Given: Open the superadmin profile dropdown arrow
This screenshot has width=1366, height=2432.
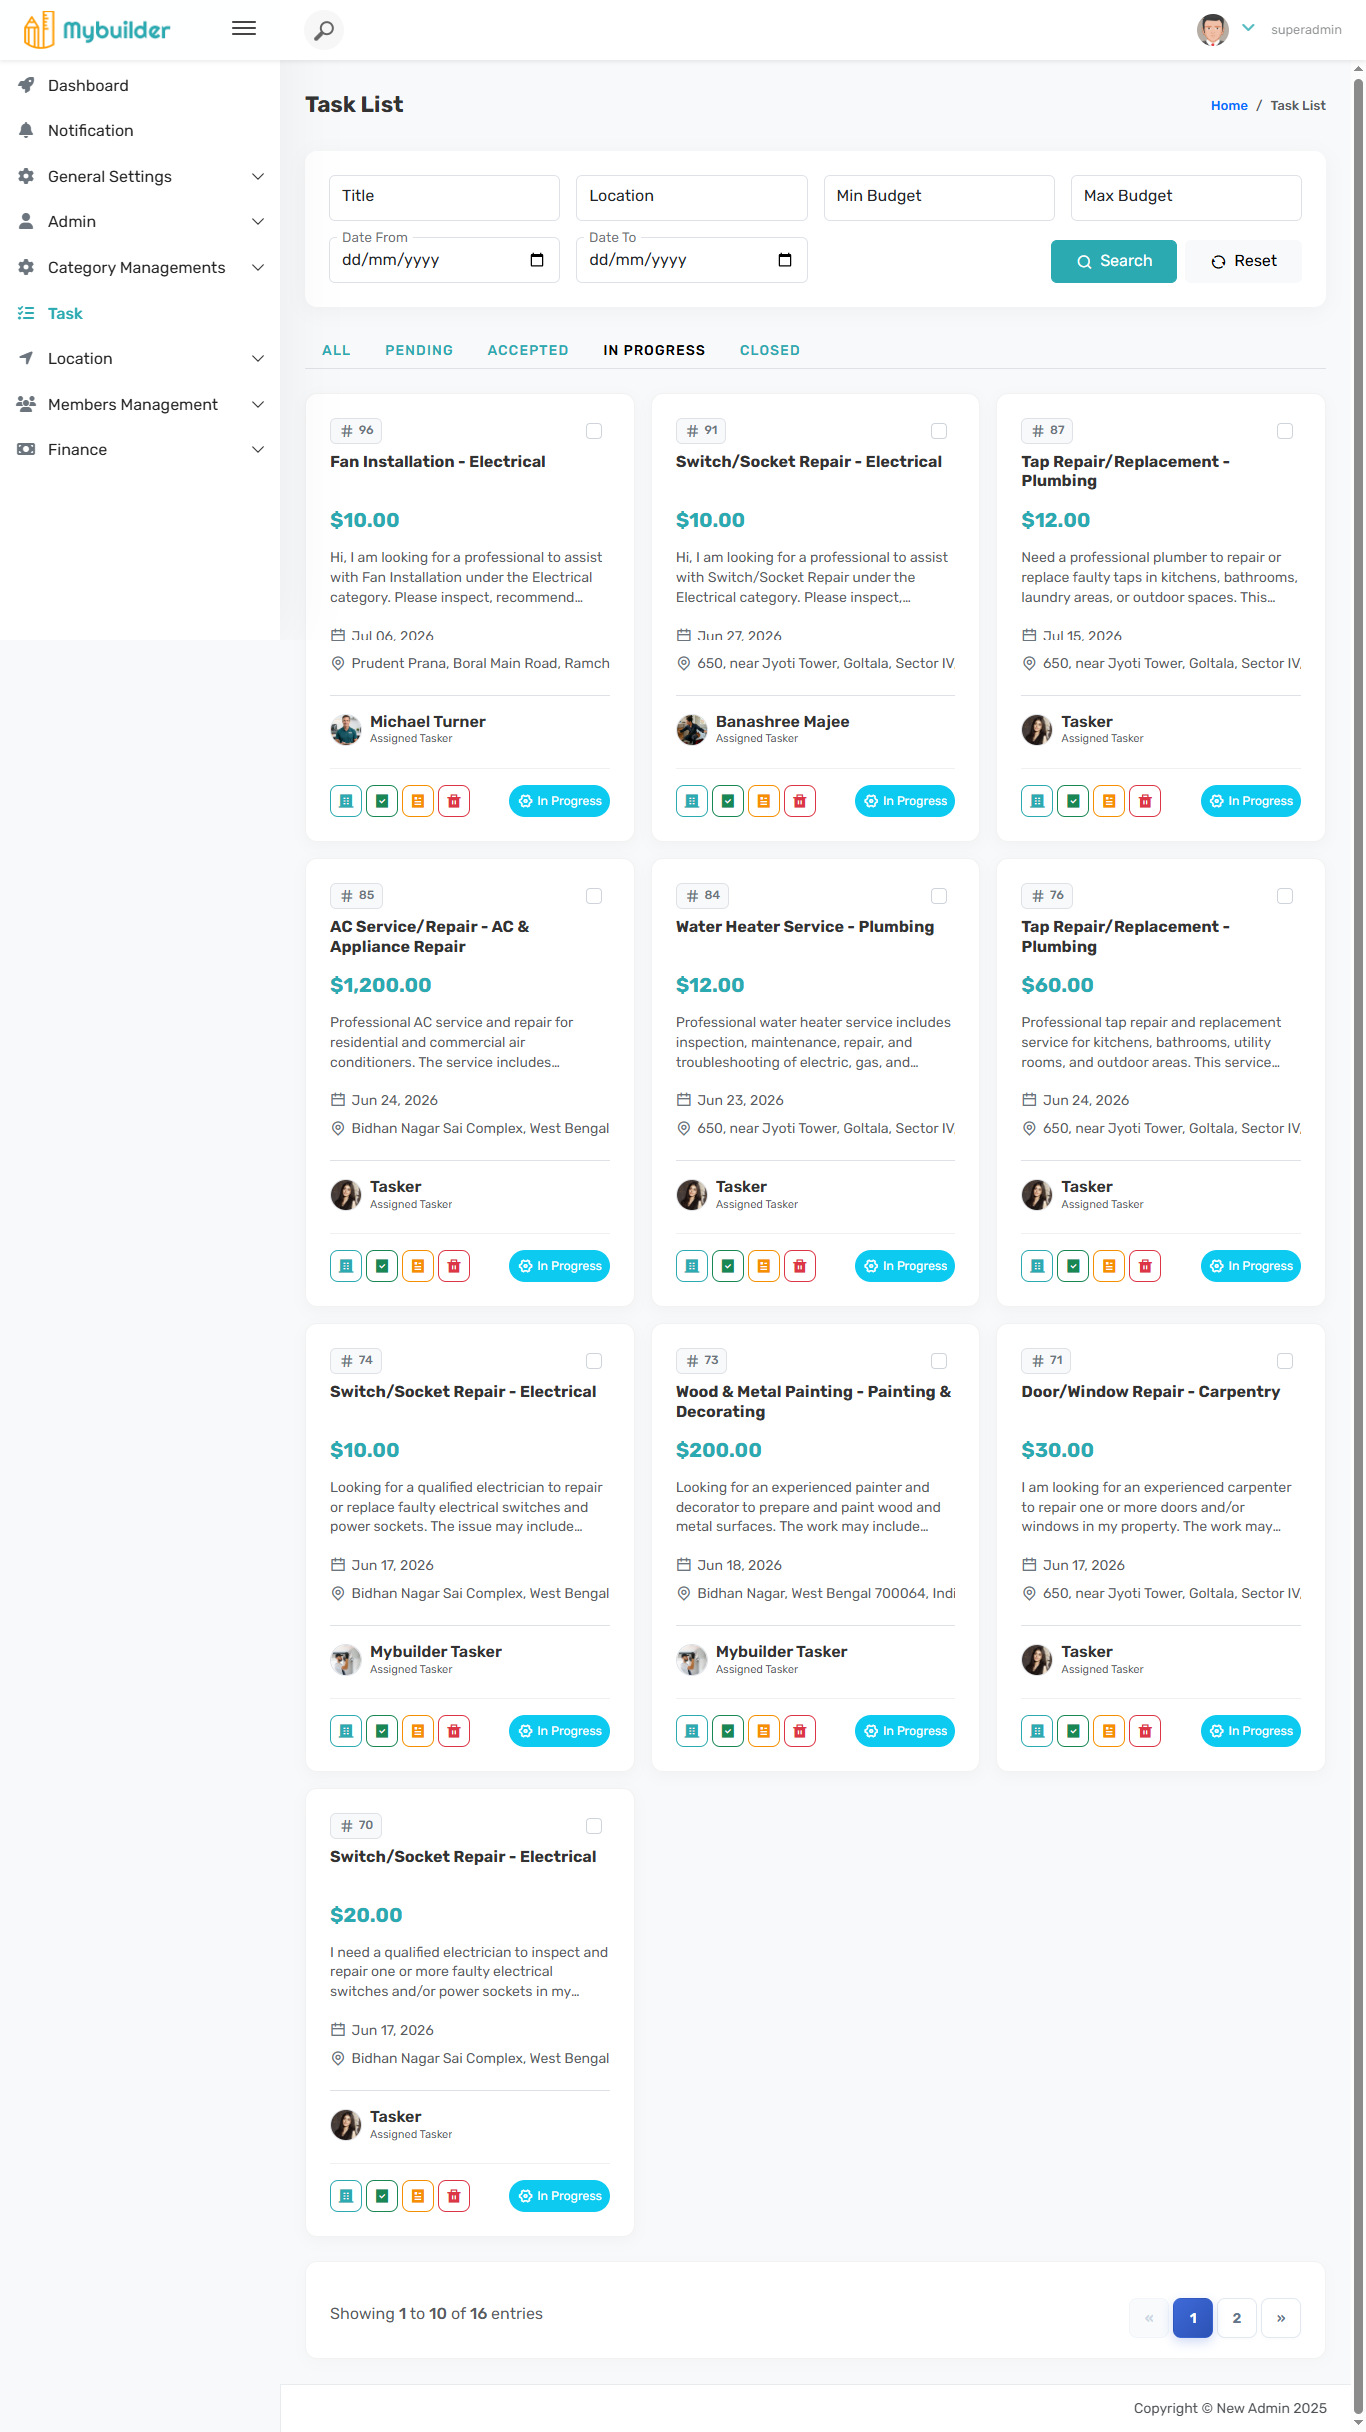Looking at the screenshot, I should tap(1248, 28).
